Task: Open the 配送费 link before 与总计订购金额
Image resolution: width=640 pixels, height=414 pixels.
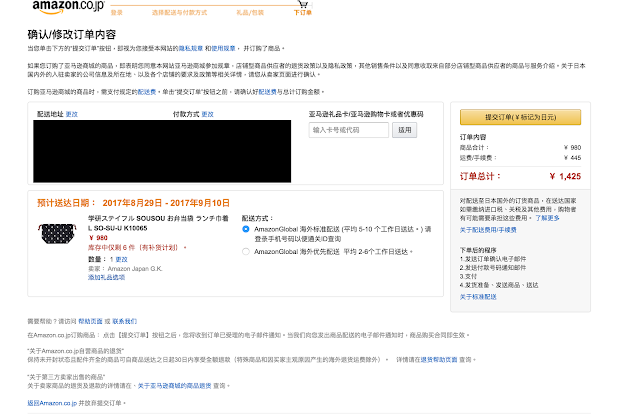Action: click(268, 92)
